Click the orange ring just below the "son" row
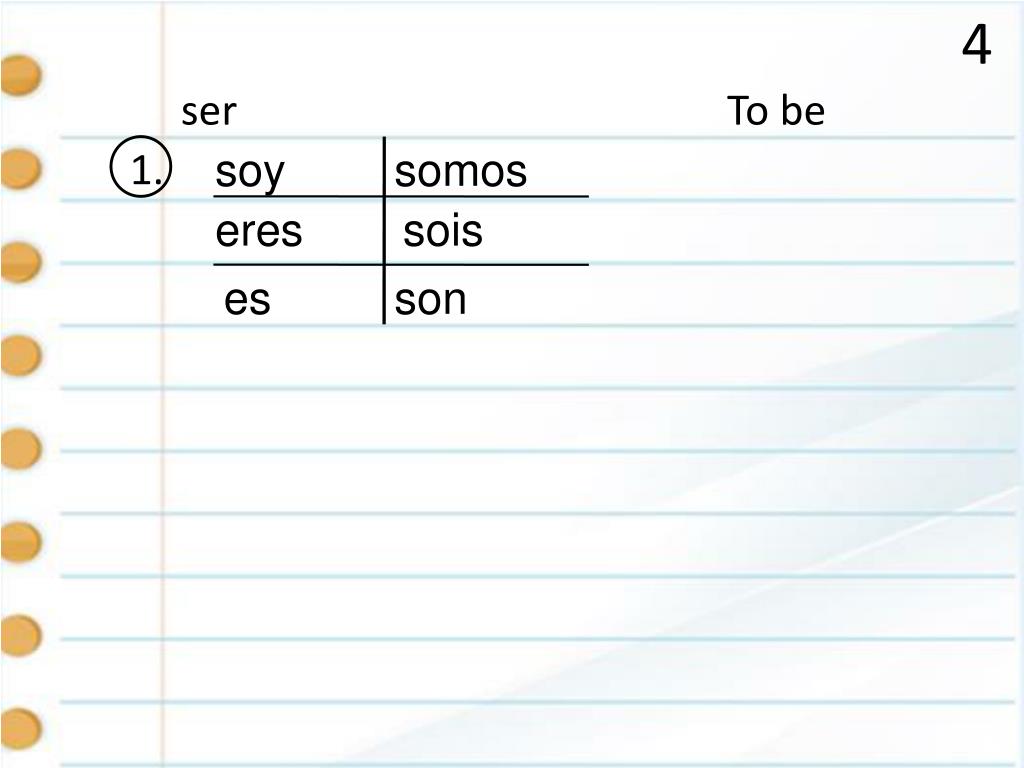 (21, 355)
